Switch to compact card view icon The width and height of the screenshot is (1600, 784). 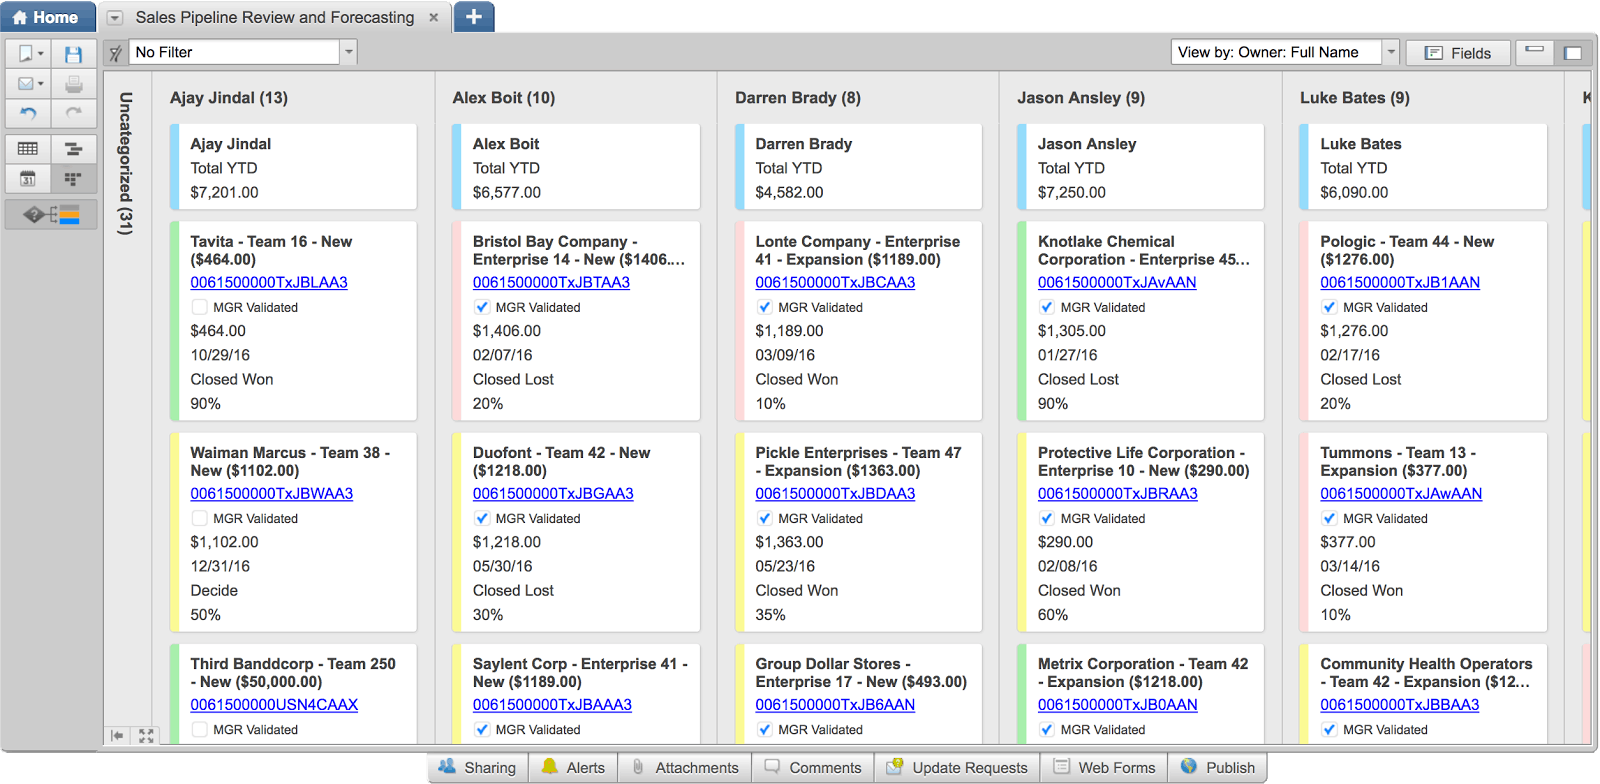coord(1534,52)
